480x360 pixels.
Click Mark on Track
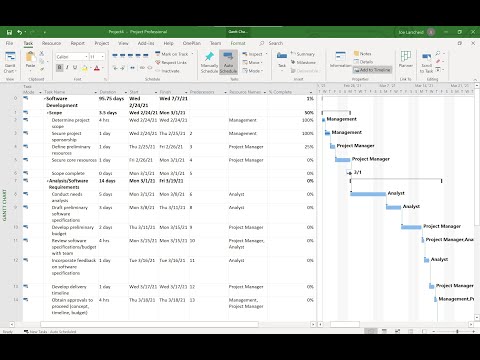tap(172, 54)
